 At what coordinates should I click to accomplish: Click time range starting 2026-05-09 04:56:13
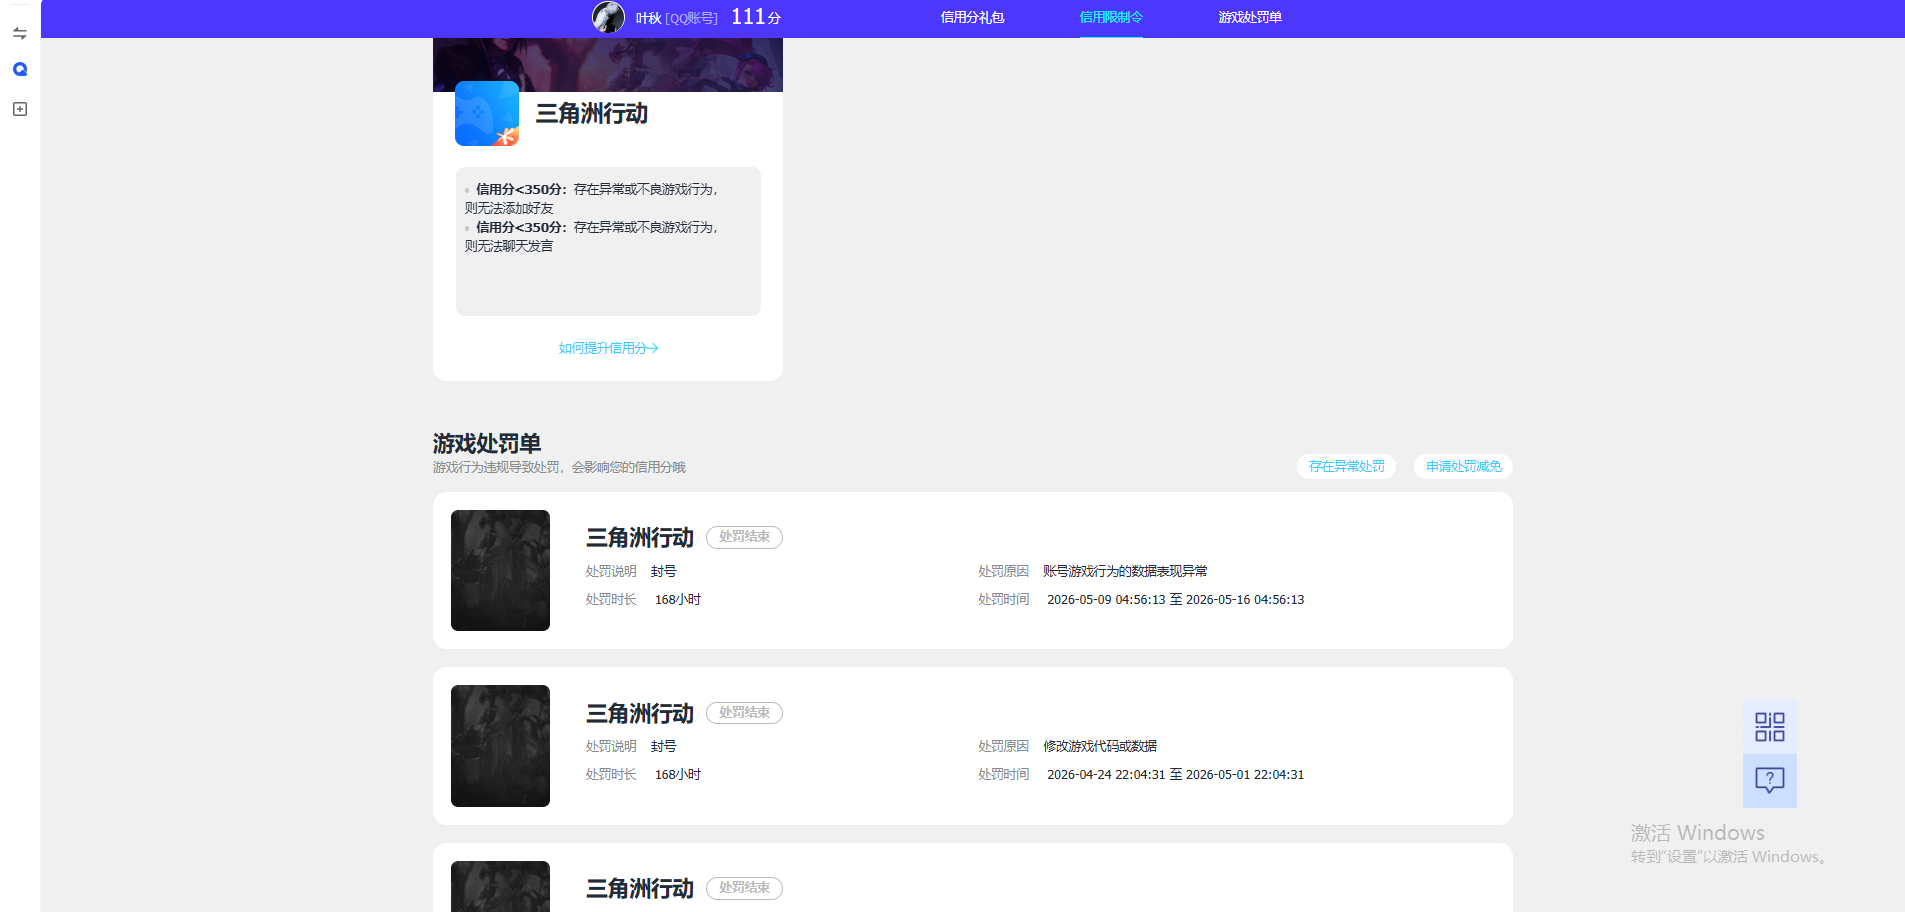[x=1175, y=600]
